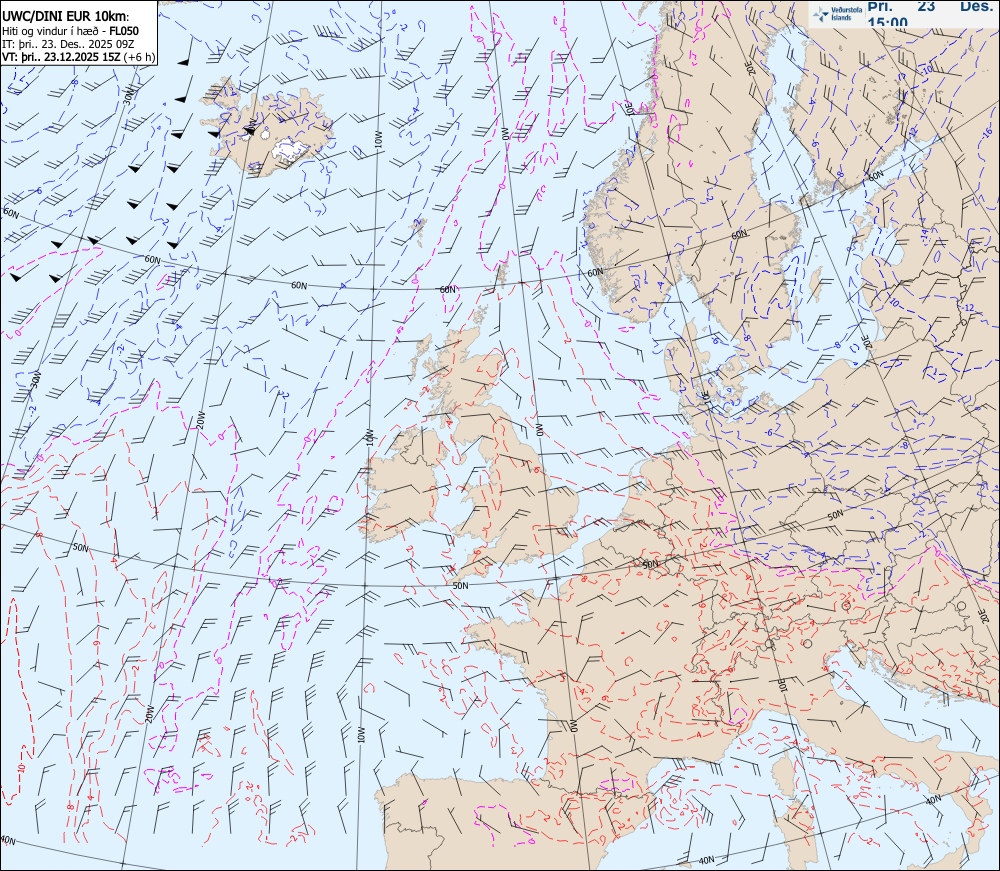Click the Veðurstofa Íslands logo emblem
Screen dimensions: 1000x871
pyautogui.click(x=822, y=13)
